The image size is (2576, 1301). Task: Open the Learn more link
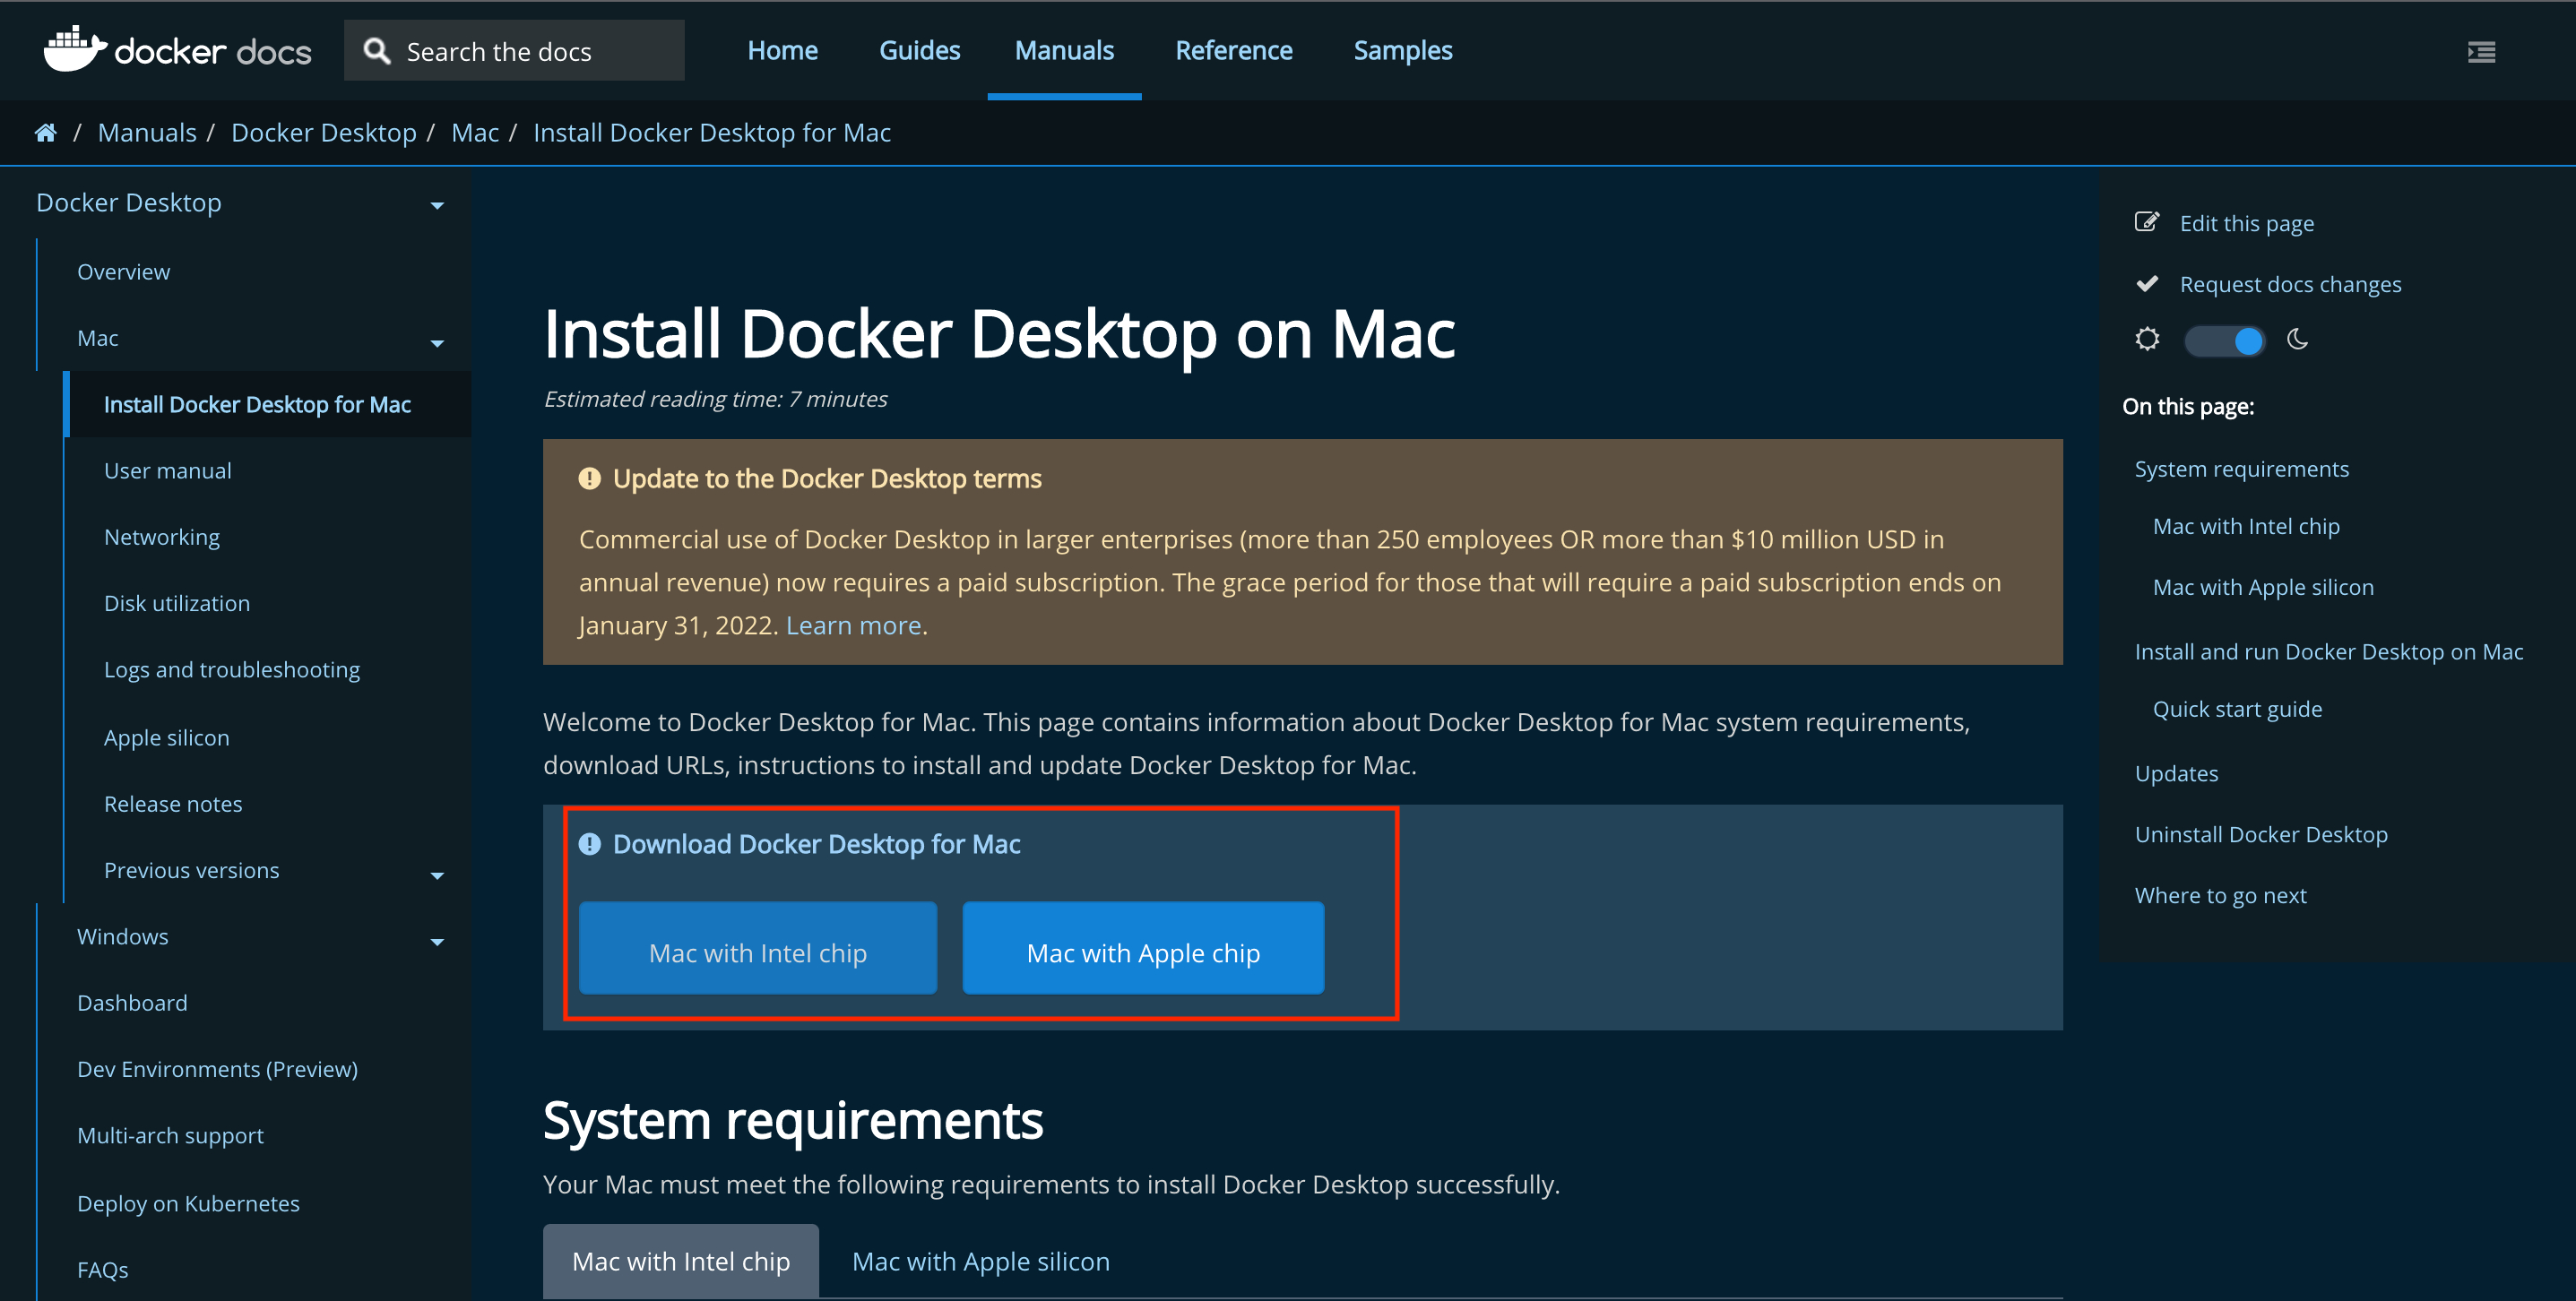pyautogui.click(x=853, y=626)
